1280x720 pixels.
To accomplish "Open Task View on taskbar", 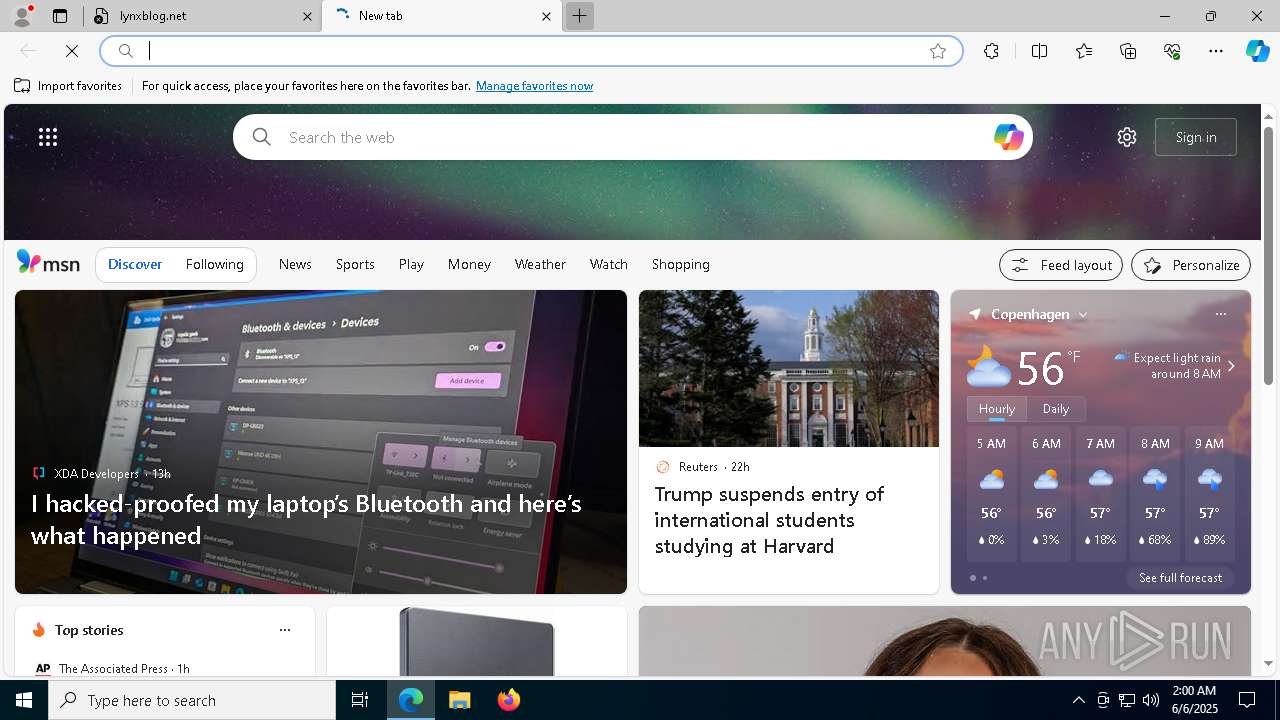I will coord(360,700).
